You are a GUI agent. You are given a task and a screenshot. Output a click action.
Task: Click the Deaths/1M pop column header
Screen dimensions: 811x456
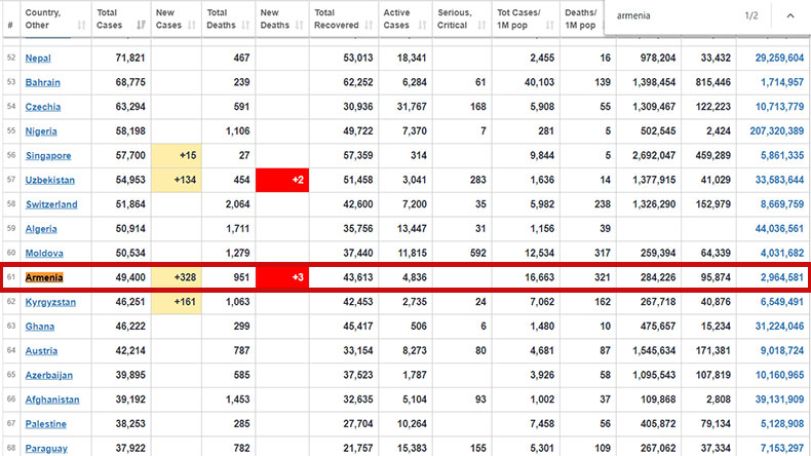pos(581,19)
